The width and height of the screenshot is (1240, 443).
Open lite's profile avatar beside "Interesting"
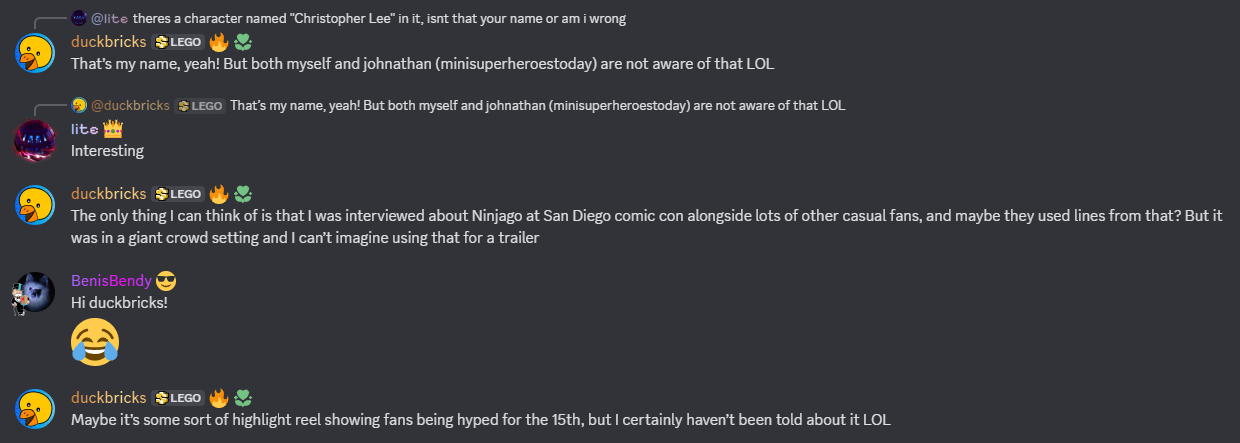point(34,139)
